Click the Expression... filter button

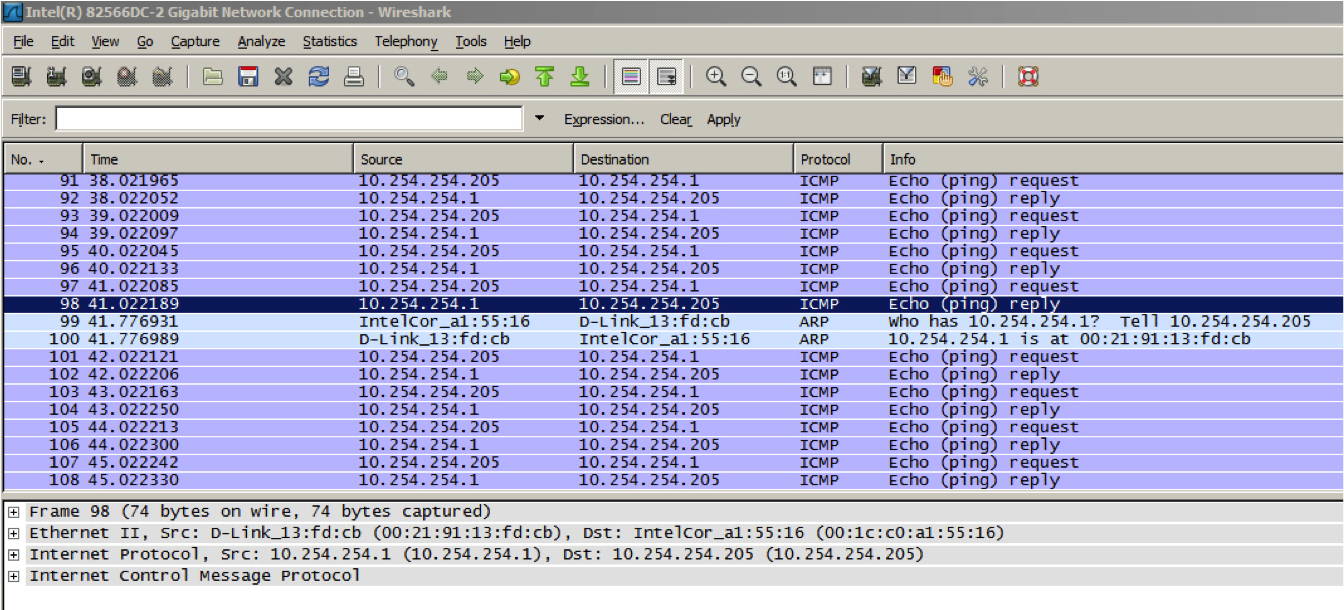coord(604,119)
